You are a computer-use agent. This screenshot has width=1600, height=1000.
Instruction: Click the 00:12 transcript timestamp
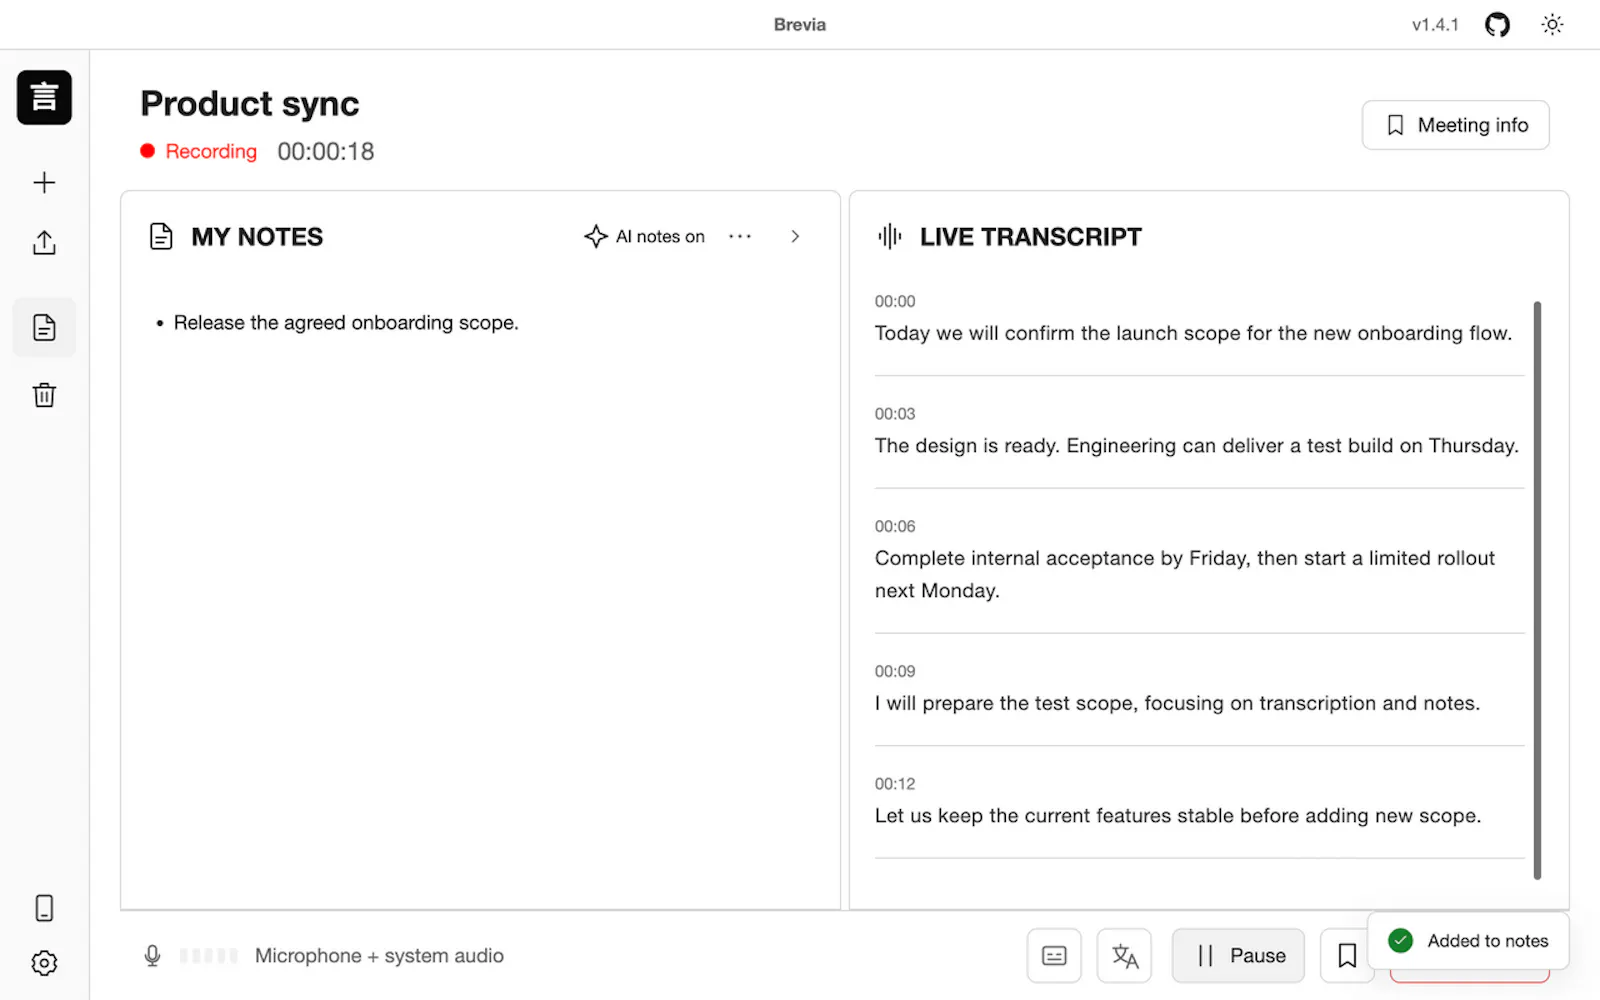click(x=895, y=784)
